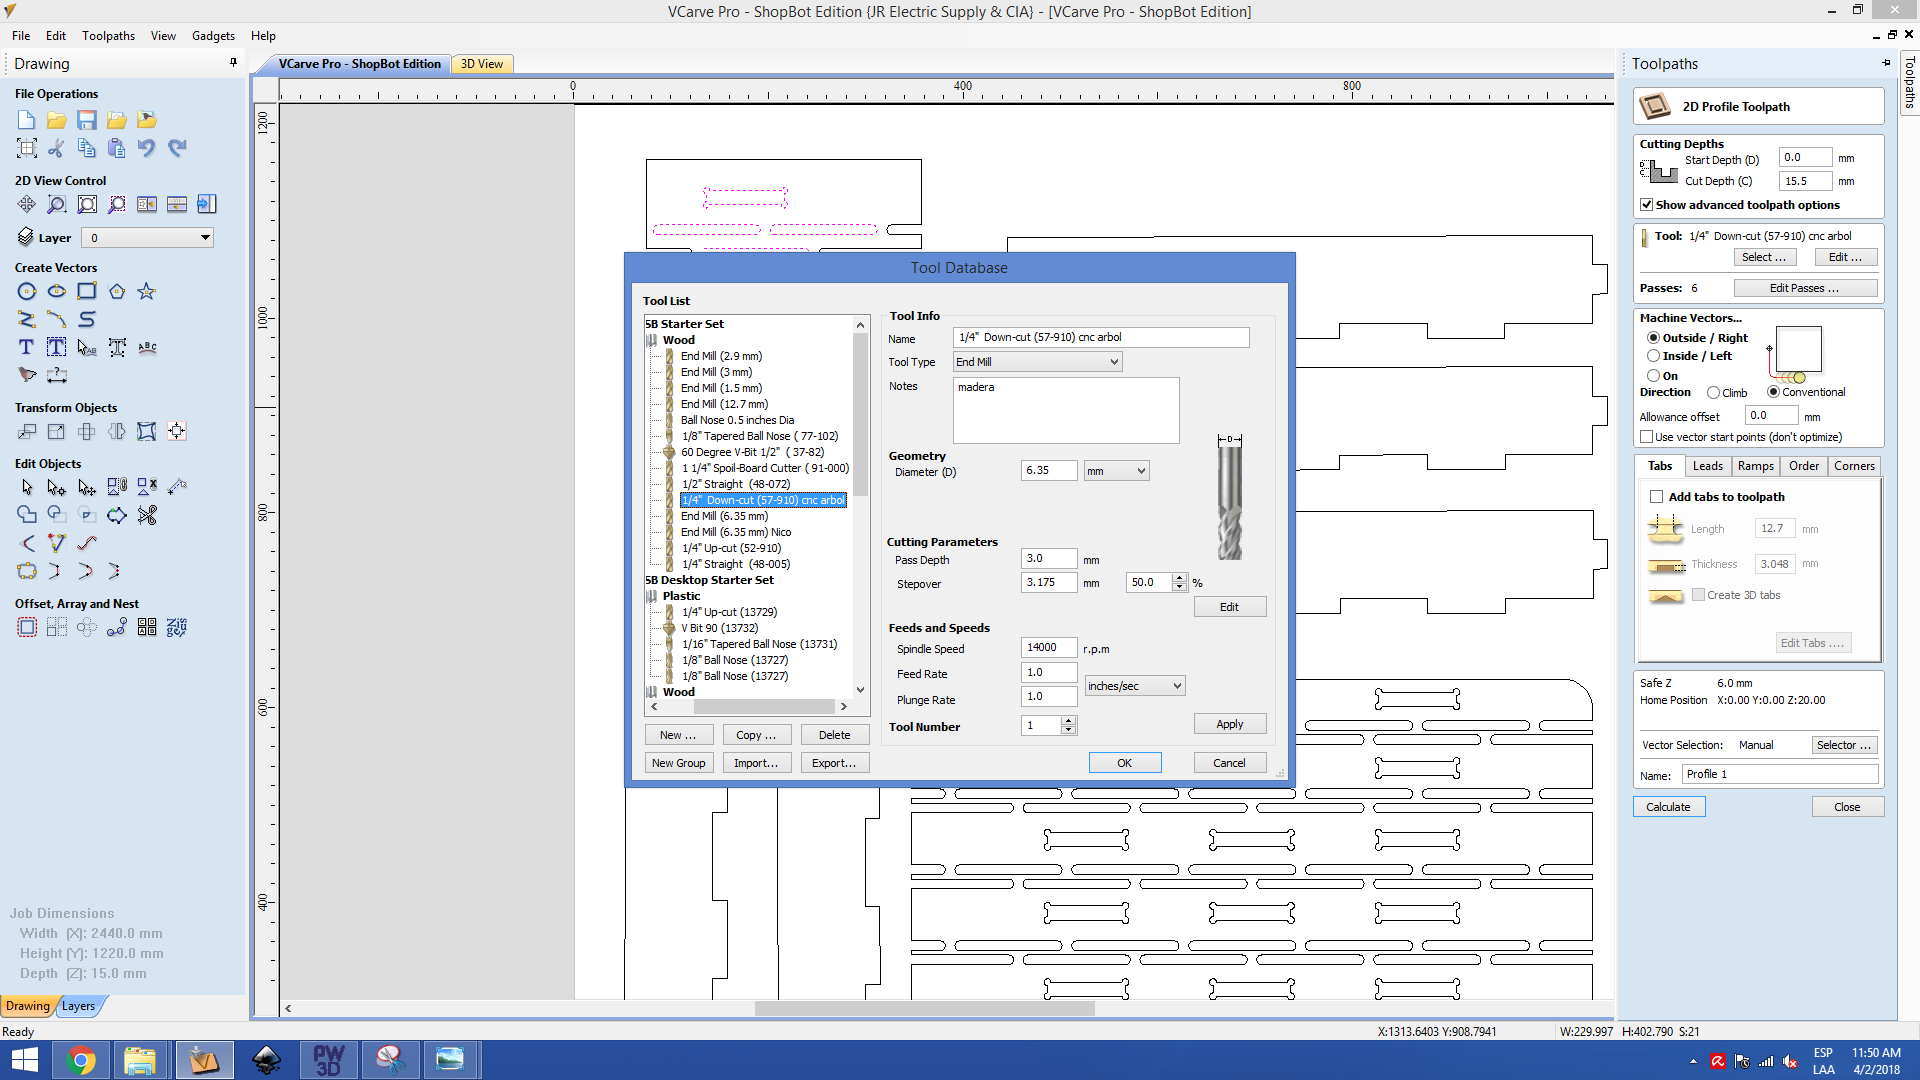Adjust the Stepover percentage slider value
The width and height of the screenshot is (1920, 1080).
tap(1178, 582)
